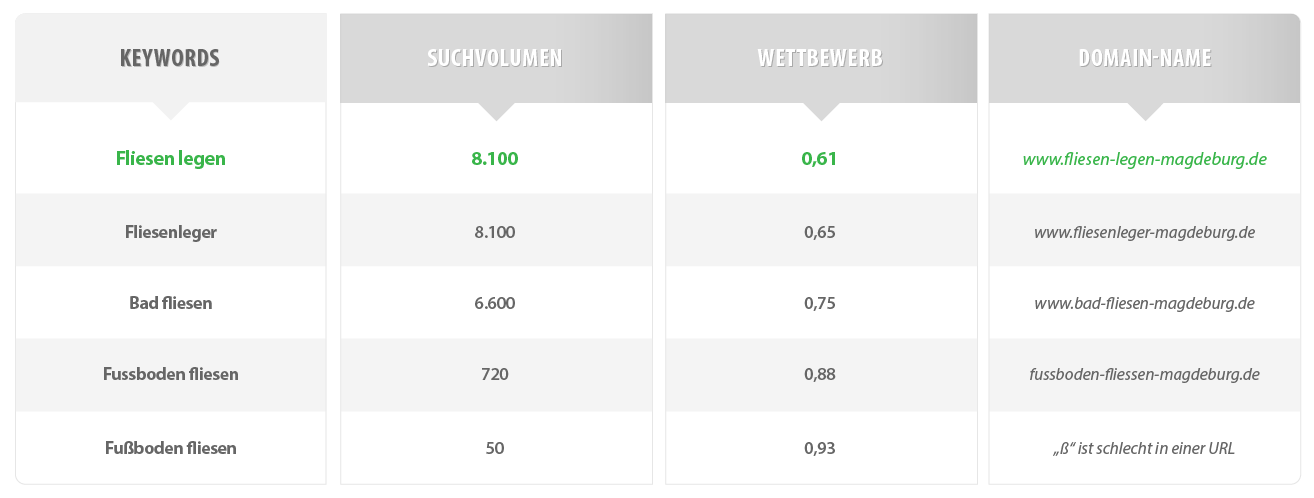1314x498 pixels.
Task: Click the arrow below SUCHVOLUMEN header
Action: [495, 111]
